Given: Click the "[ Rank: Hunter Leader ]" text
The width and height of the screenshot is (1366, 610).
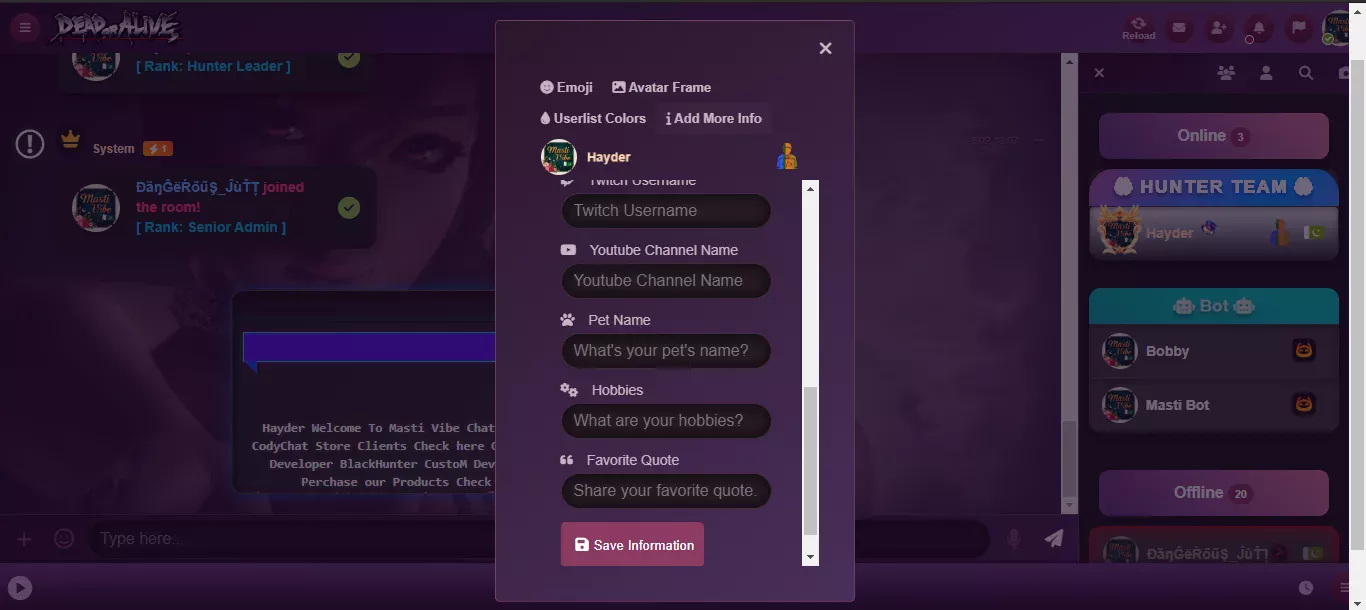Looking at the screenshot, I should [213, 66].
